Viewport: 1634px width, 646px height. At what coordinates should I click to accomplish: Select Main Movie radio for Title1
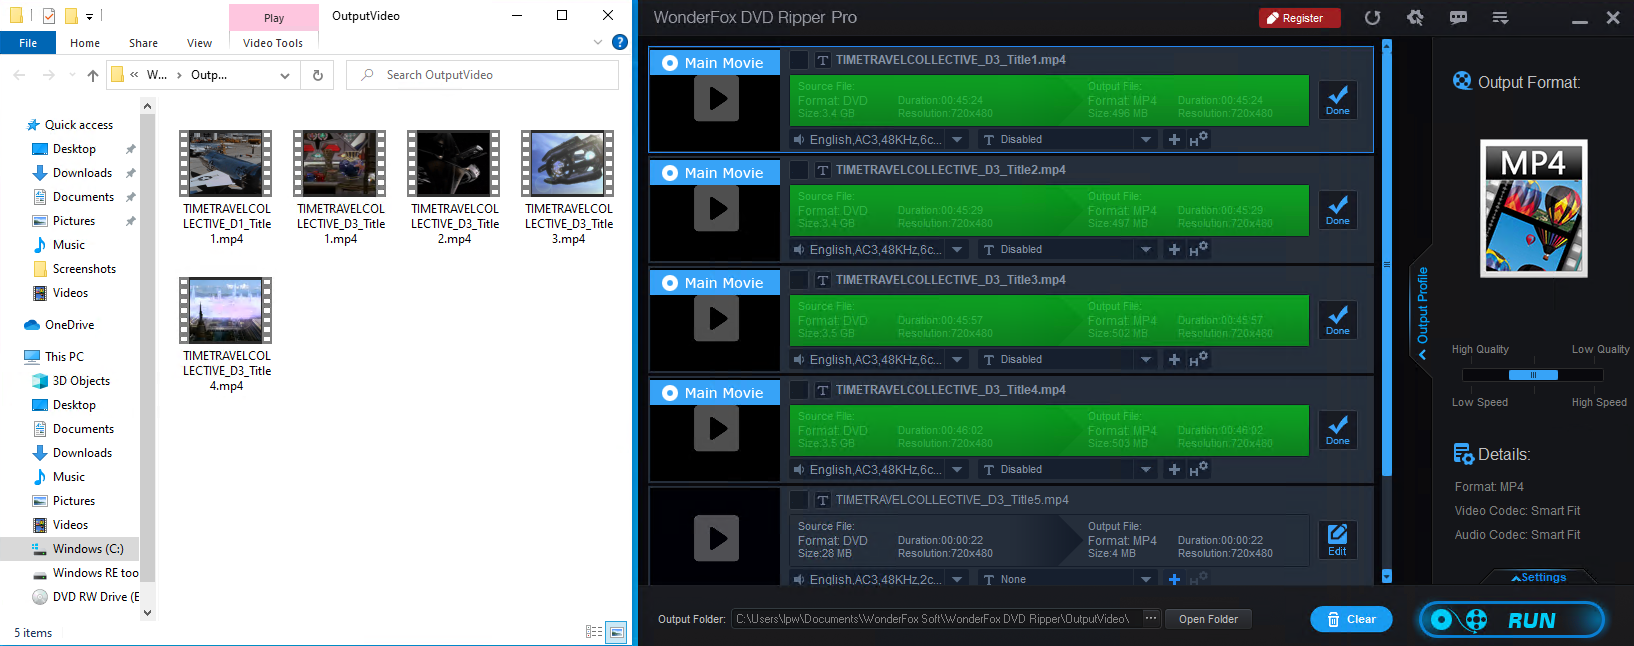[x=670, y=62]
